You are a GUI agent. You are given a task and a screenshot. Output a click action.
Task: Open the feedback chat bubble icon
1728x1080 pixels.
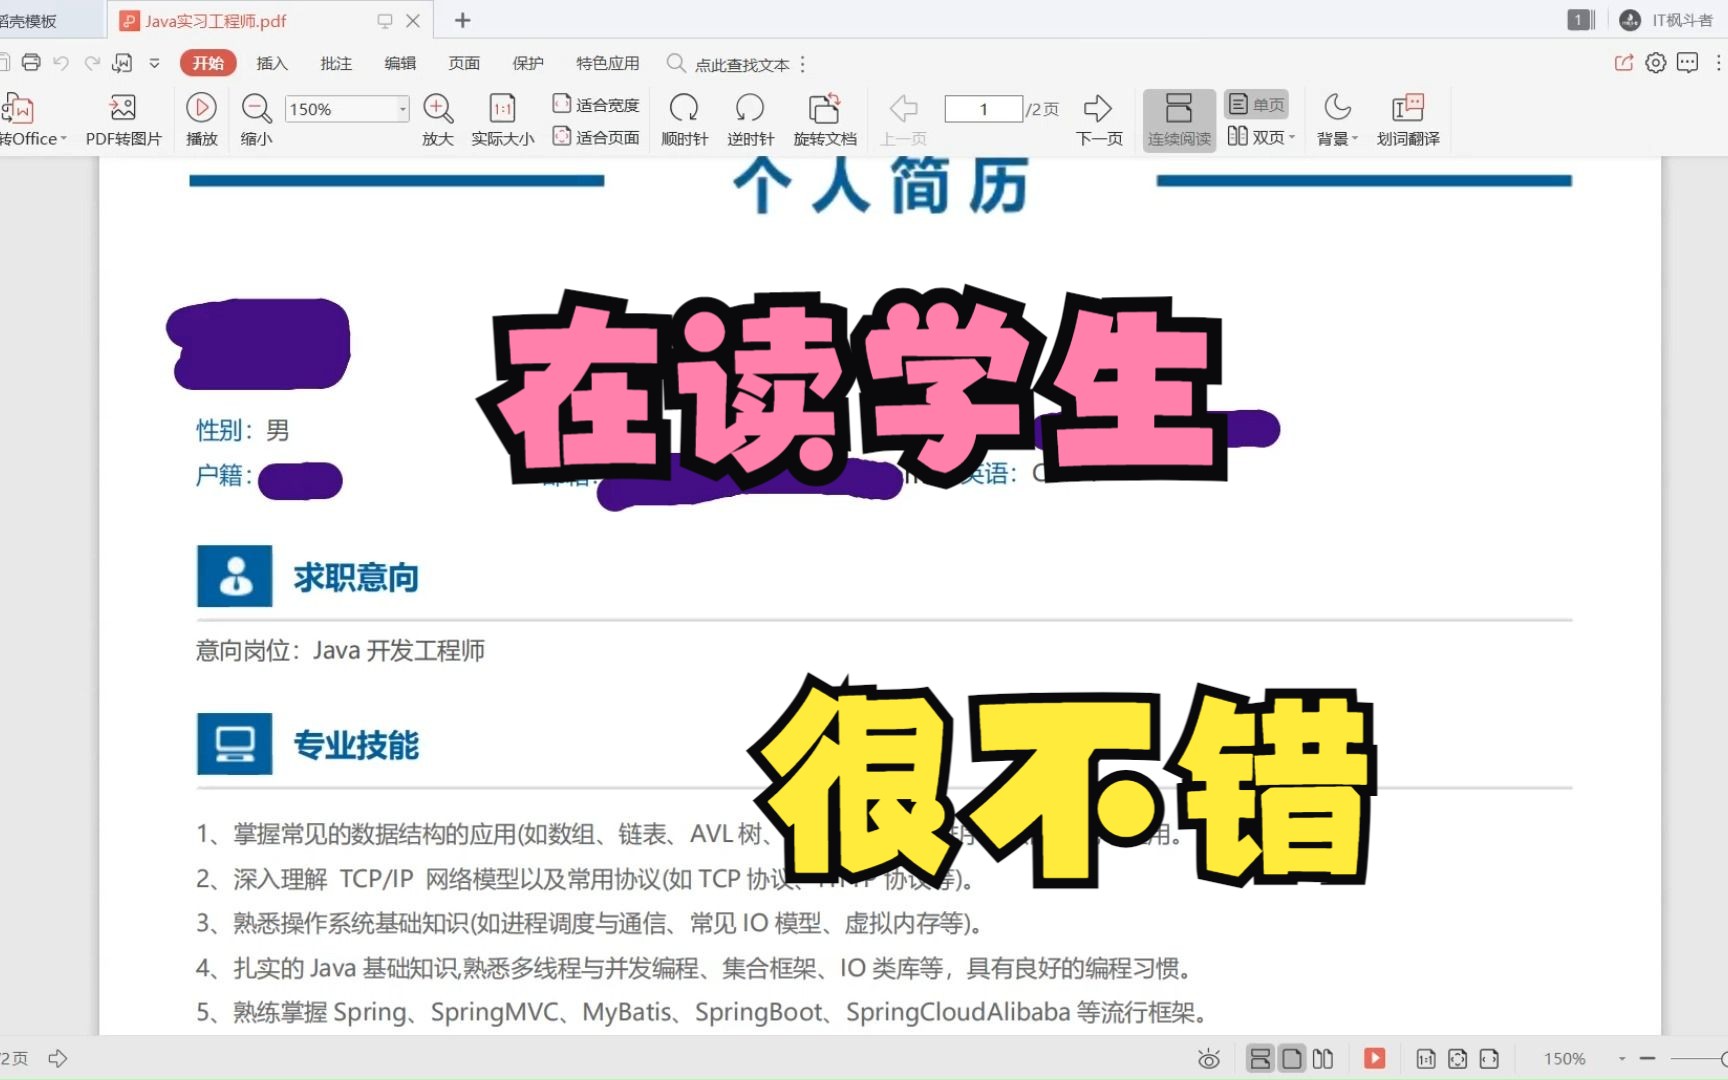1688,63
